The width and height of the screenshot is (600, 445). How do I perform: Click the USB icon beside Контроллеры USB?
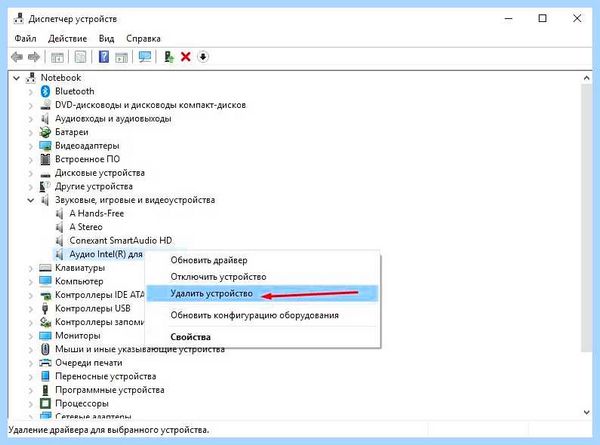[x=45, y=308]
